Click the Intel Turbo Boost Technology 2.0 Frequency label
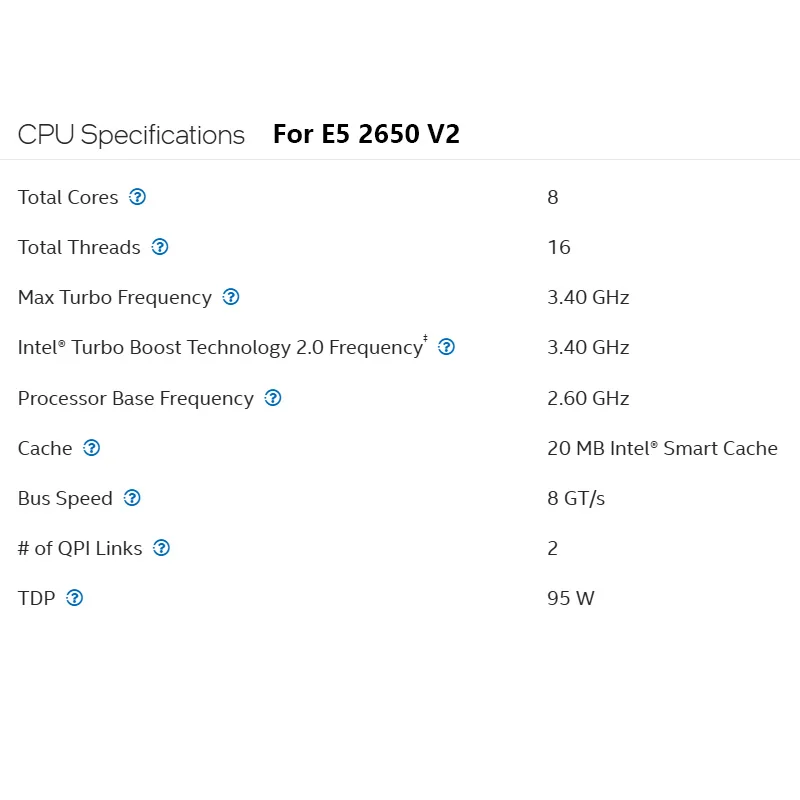Image resolution: width=800 pixels, height=800 pixels. tap(220, 348)
